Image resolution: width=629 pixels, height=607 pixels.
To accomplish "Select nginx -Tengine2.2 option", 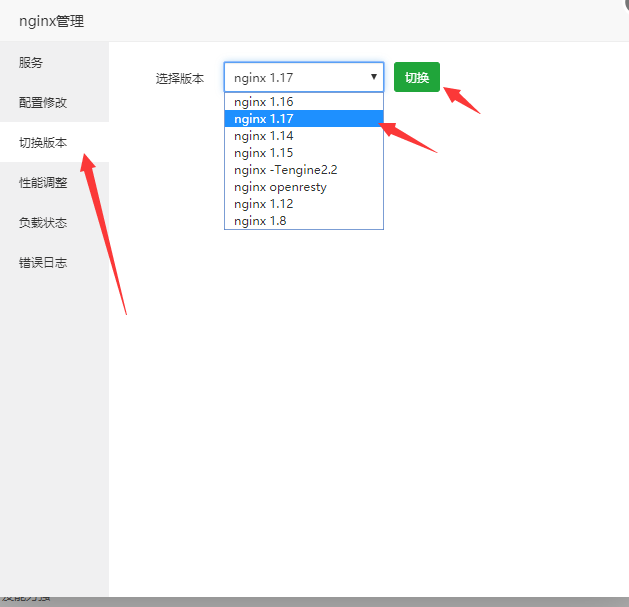I will (304, 170).
